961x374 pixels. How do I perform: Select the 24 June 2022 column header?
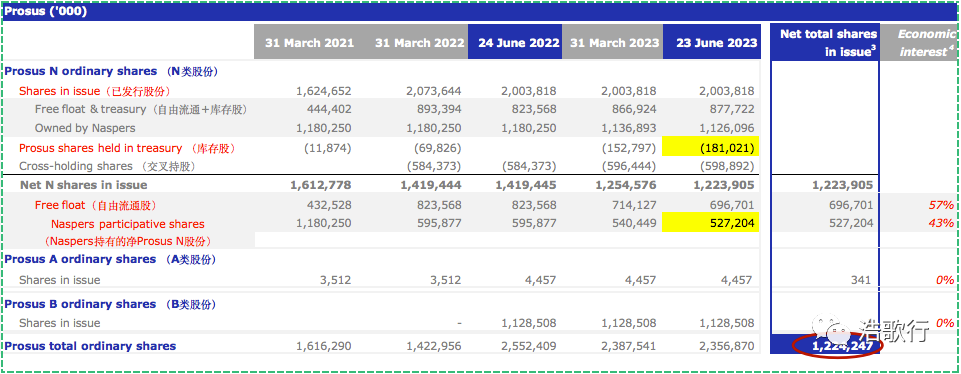pyautogui.click(x=515, y=43)
